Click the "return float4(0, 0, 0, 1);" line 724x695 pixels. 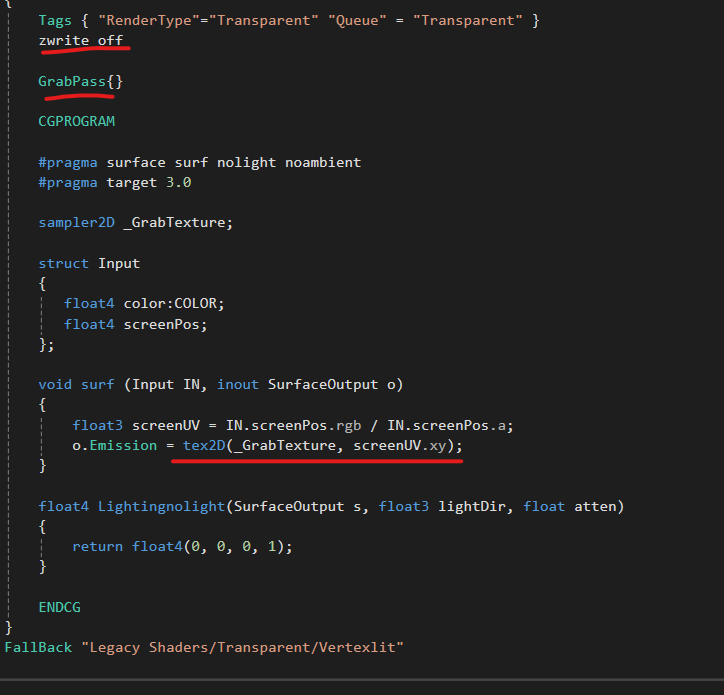(182, 547)
